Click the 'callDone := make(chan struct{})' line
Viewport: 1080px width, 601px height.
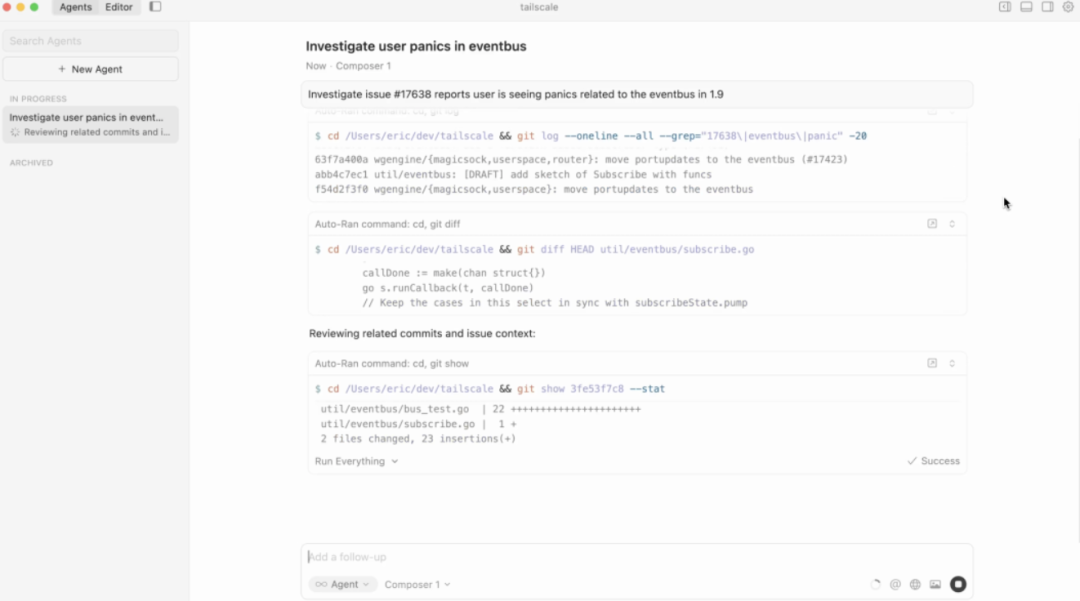tap(454, 273)
